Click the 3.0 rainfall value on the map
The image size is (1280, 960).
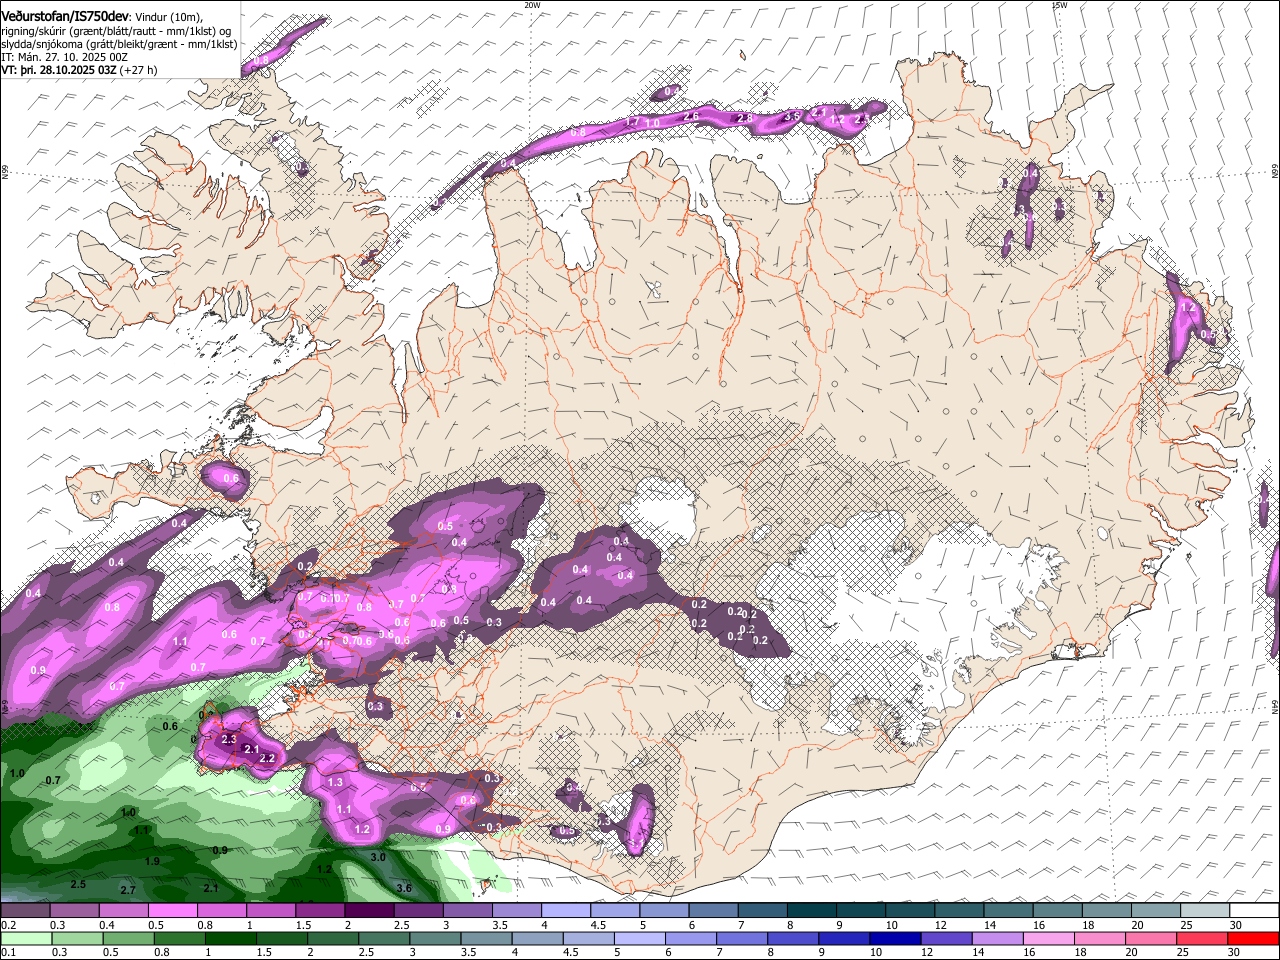pyautogui.click(x=378, y=858)
